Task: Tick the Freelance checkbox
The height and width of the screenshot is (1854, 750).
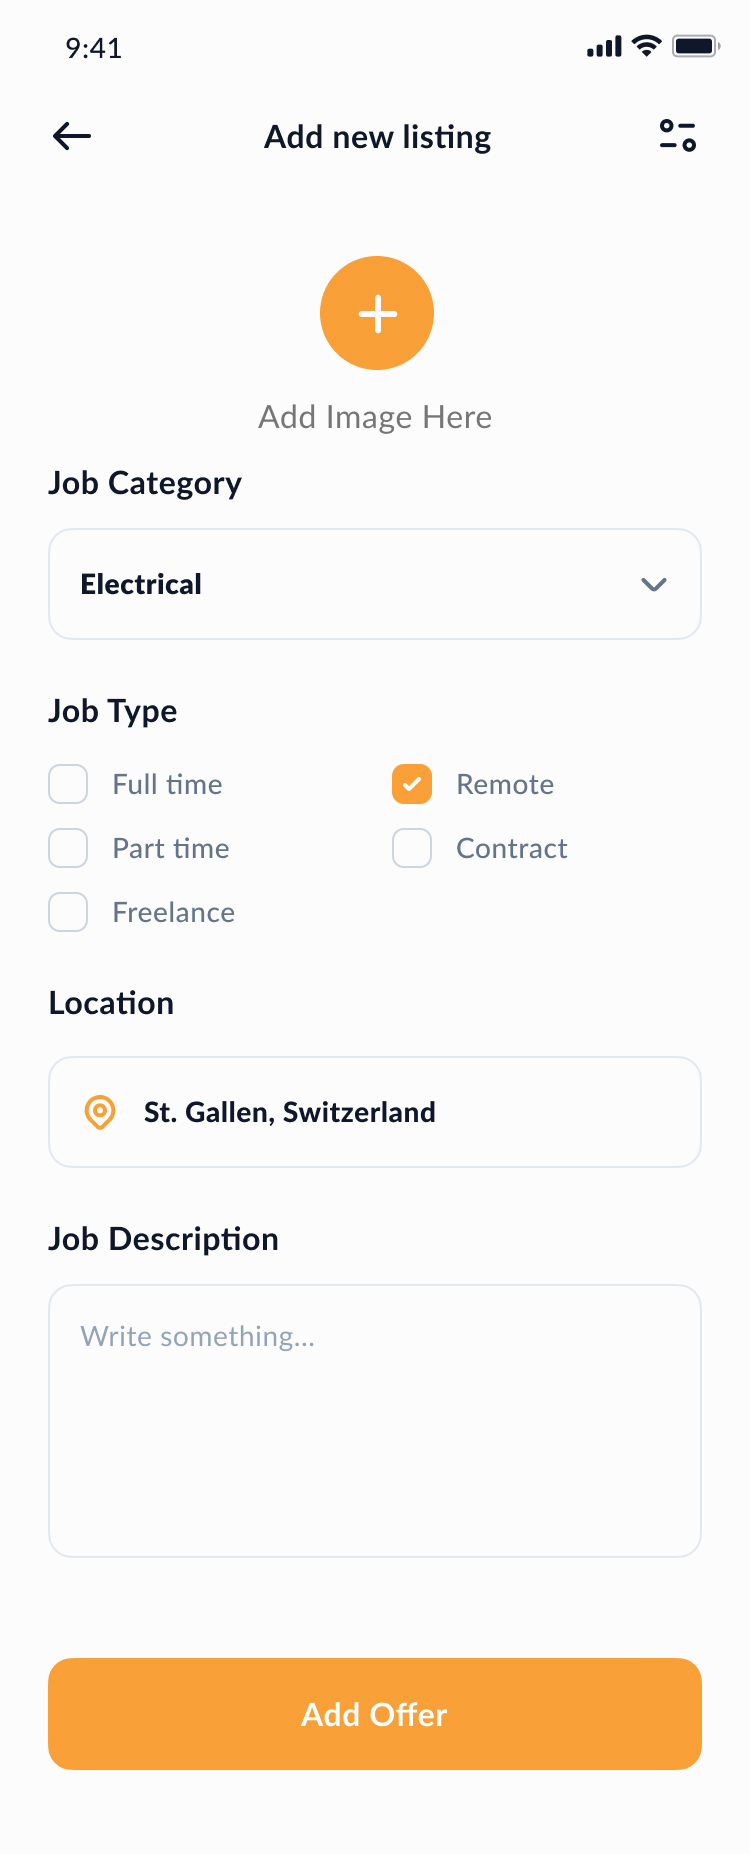Action: (68, 912)
